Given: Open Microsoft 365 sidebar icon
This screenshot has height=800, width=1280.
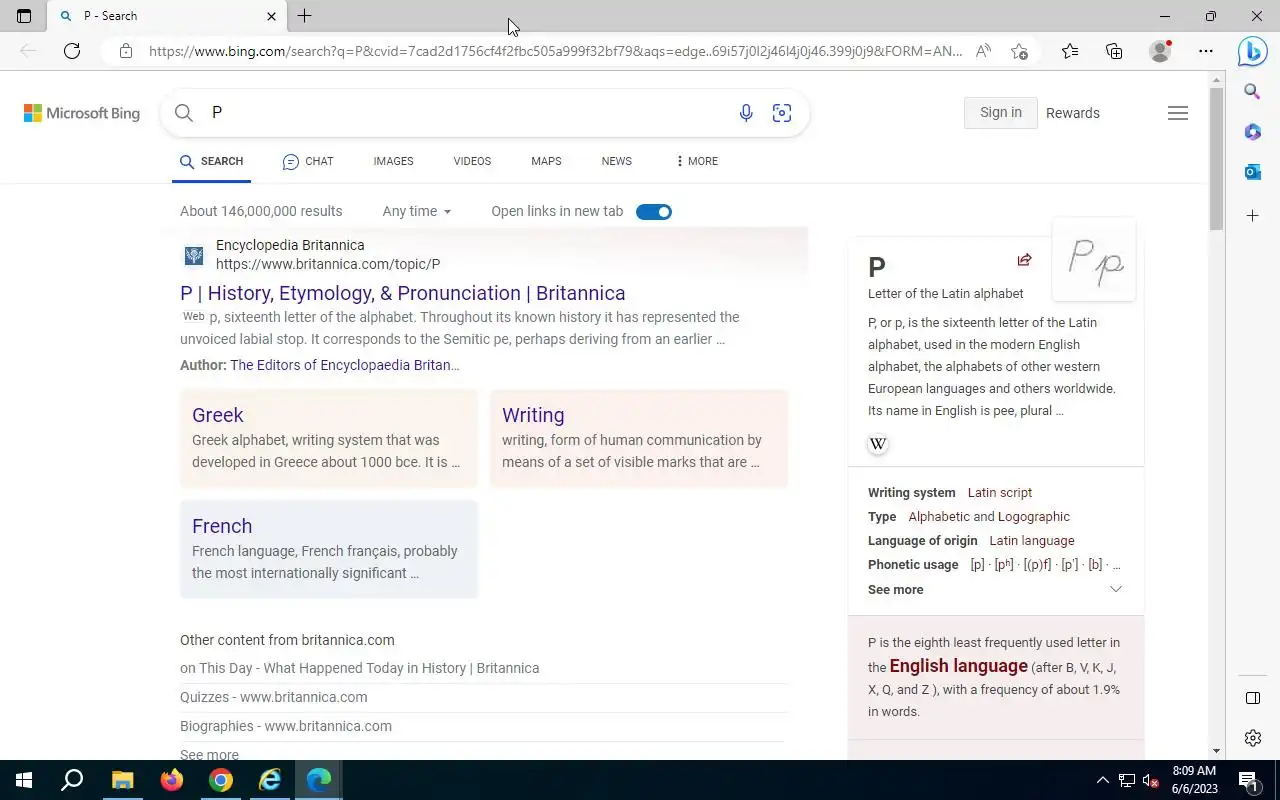Looking at the screenshot, I should [1252, 132].
